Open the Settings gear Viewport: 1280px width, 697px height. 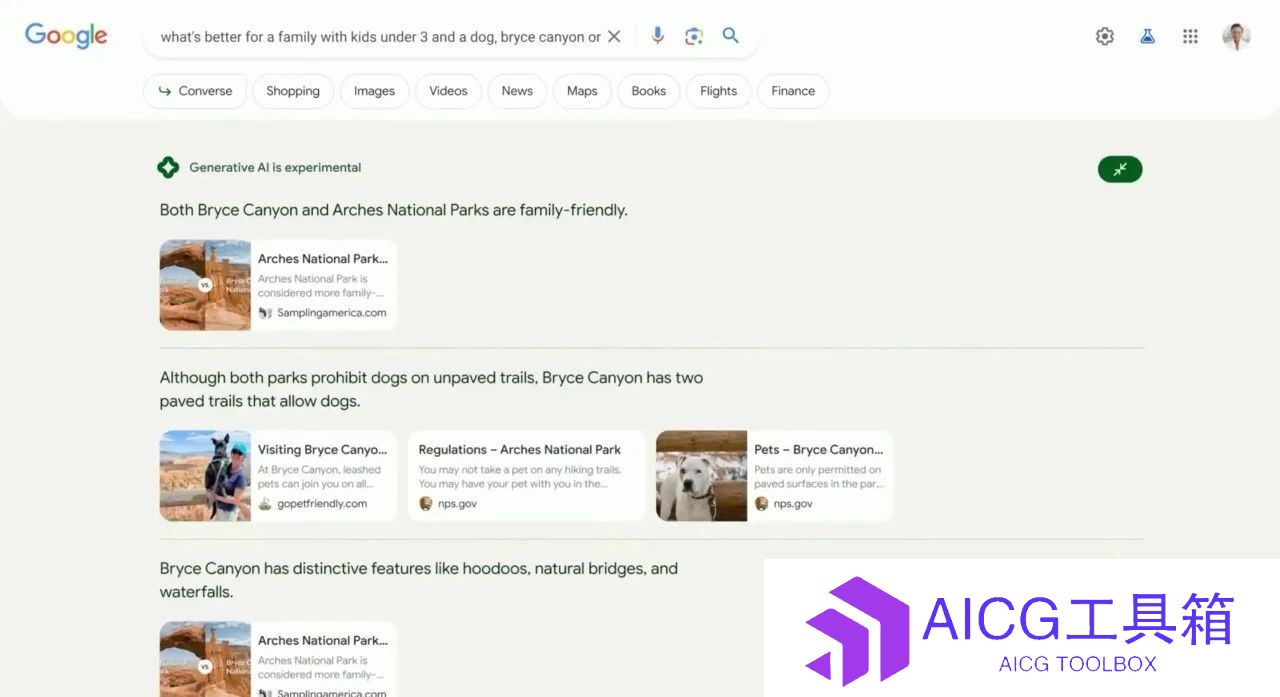1105,37
